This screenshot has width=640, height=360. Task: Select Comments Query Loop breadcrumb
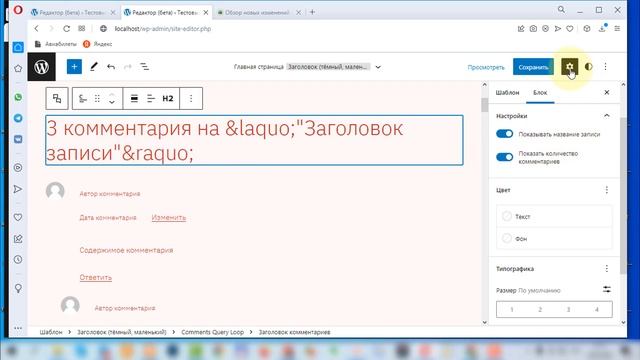[x=213, y=332]
